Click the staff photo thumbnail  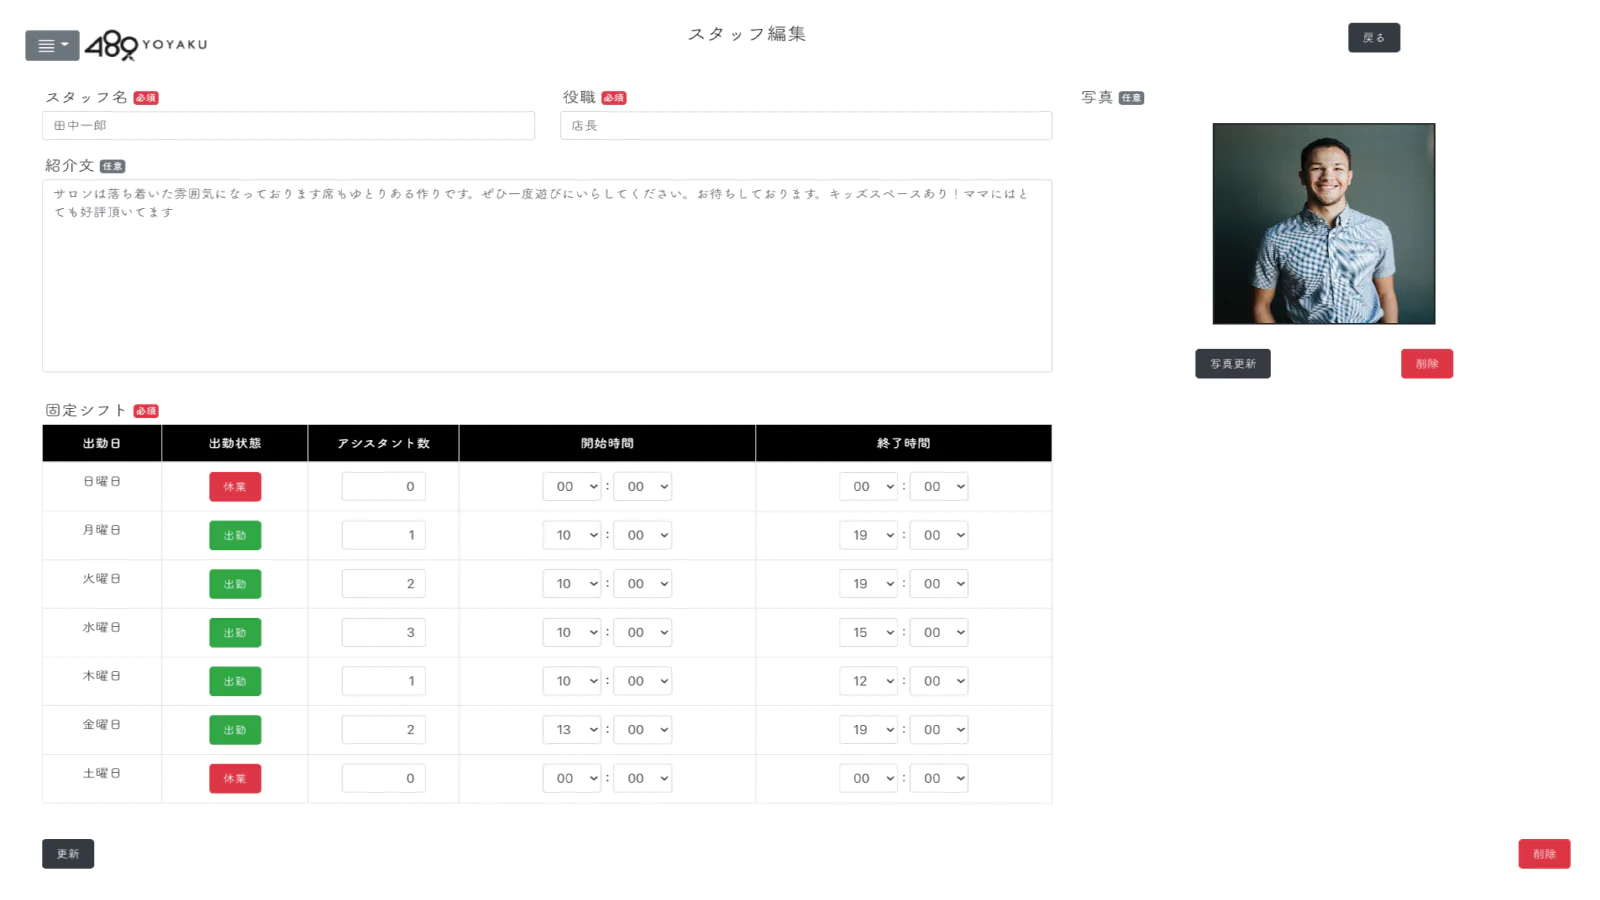tap(1323, 224)
